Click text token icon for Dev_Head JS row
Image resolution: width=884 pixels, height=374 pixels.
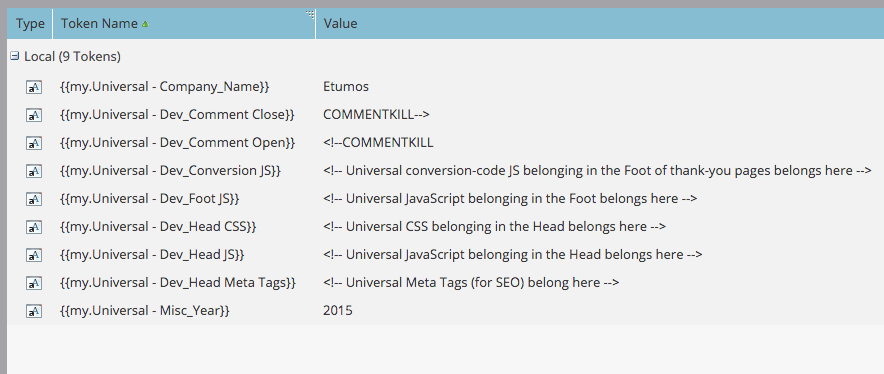click(x=34, y=255)
